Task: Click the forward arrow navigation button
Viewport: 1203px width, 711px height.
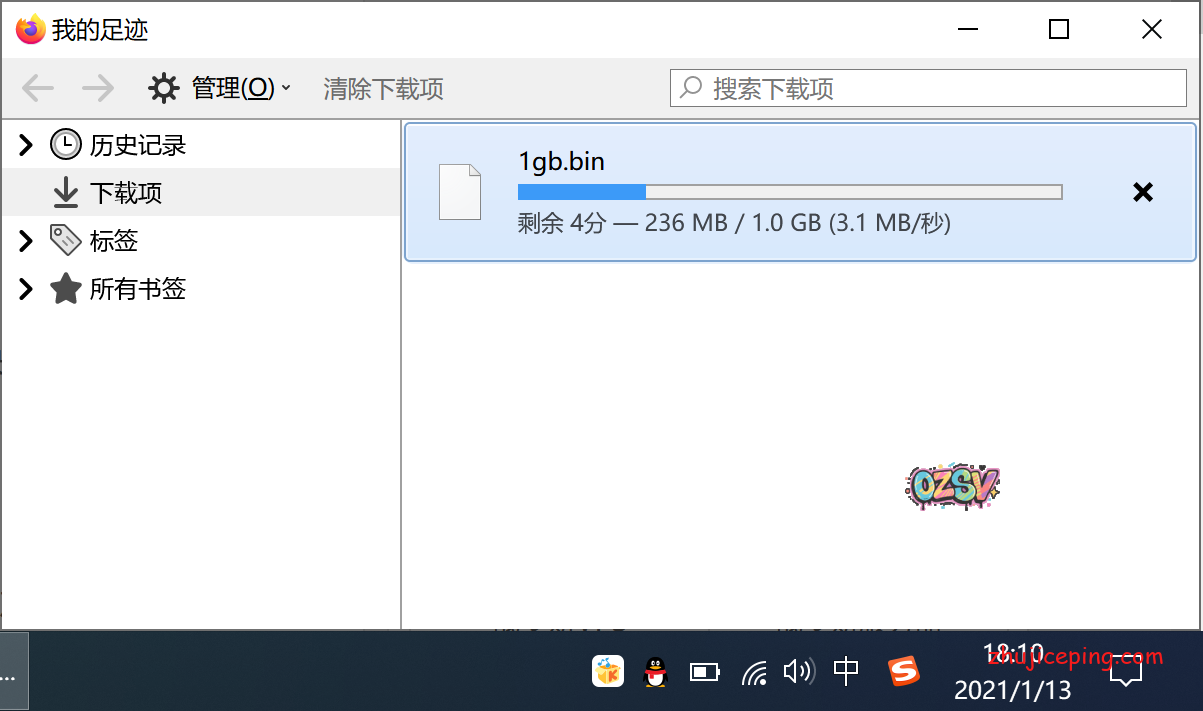Action: (x=98, y=88)
